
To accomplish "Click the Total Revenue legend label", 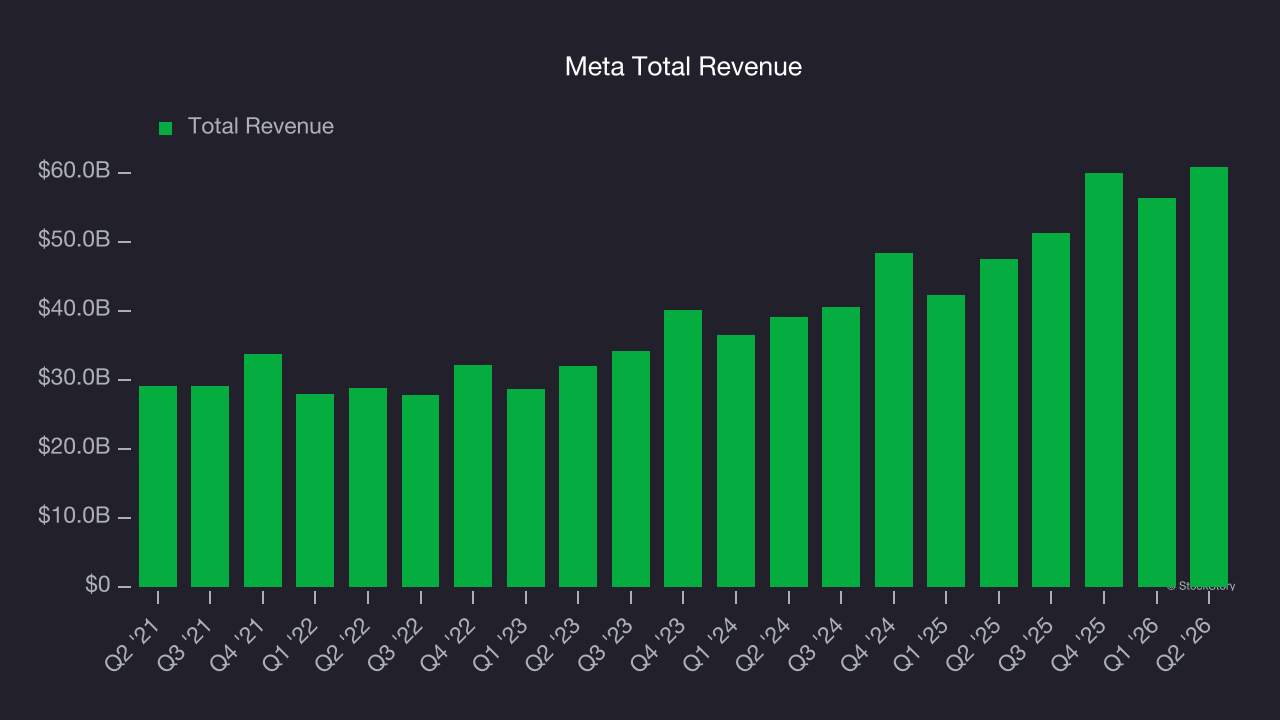I will click(x=261, y=127).
